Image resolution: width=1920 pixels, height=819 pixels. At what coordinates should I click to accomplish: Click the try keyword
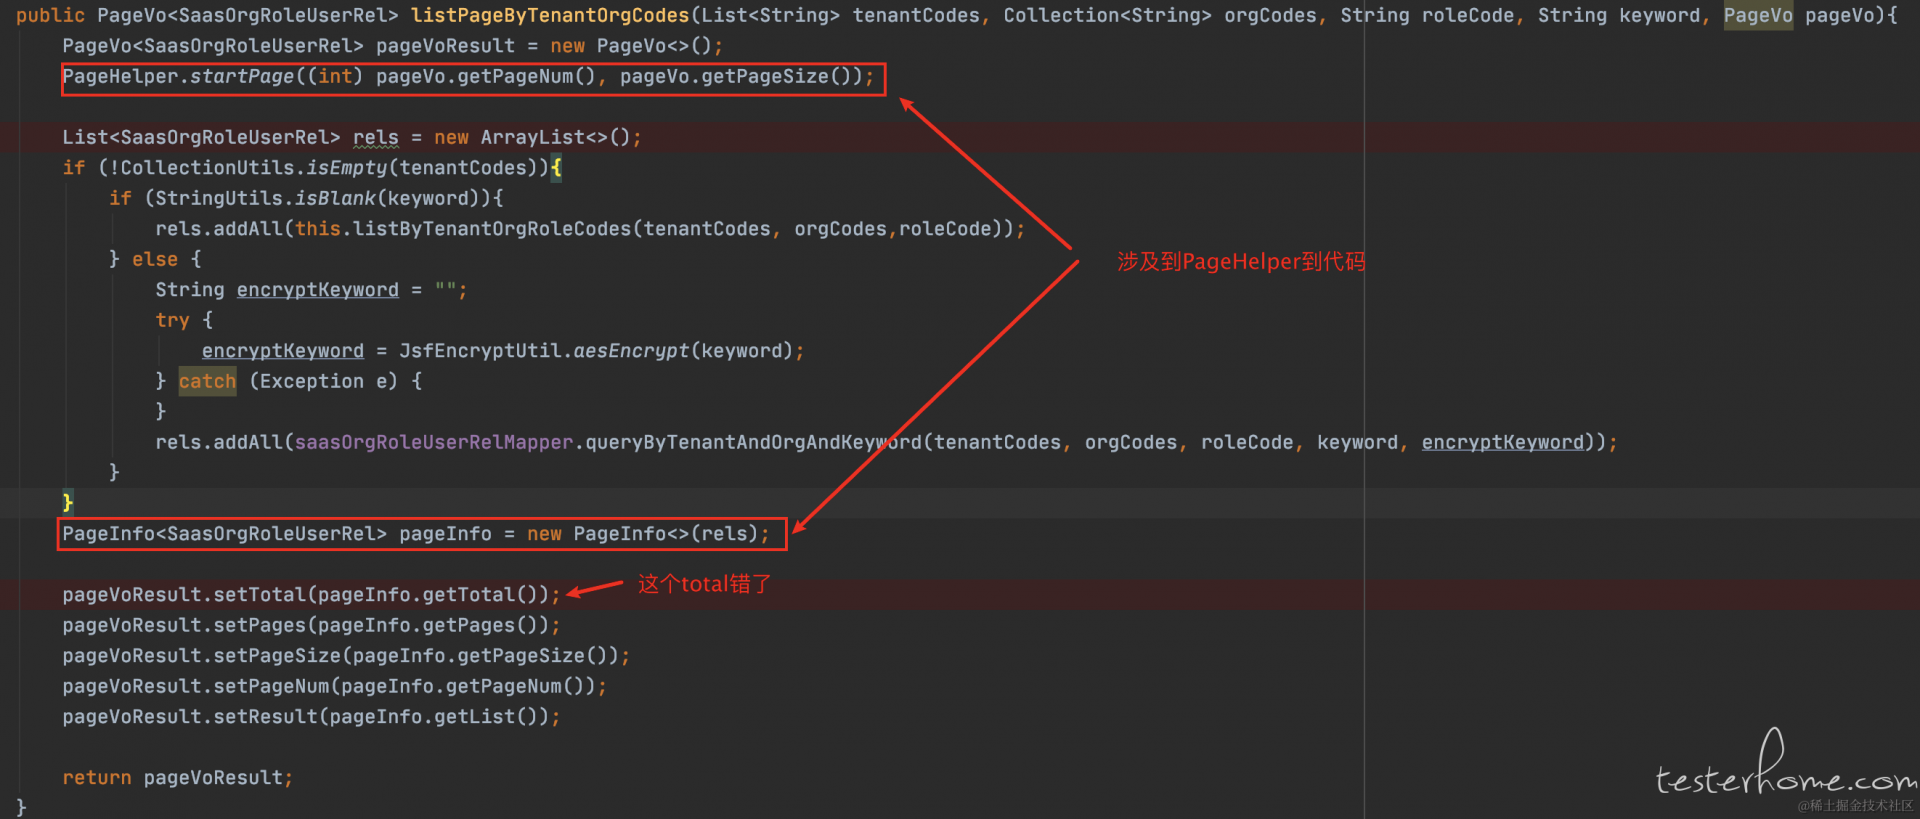point(172,321)
